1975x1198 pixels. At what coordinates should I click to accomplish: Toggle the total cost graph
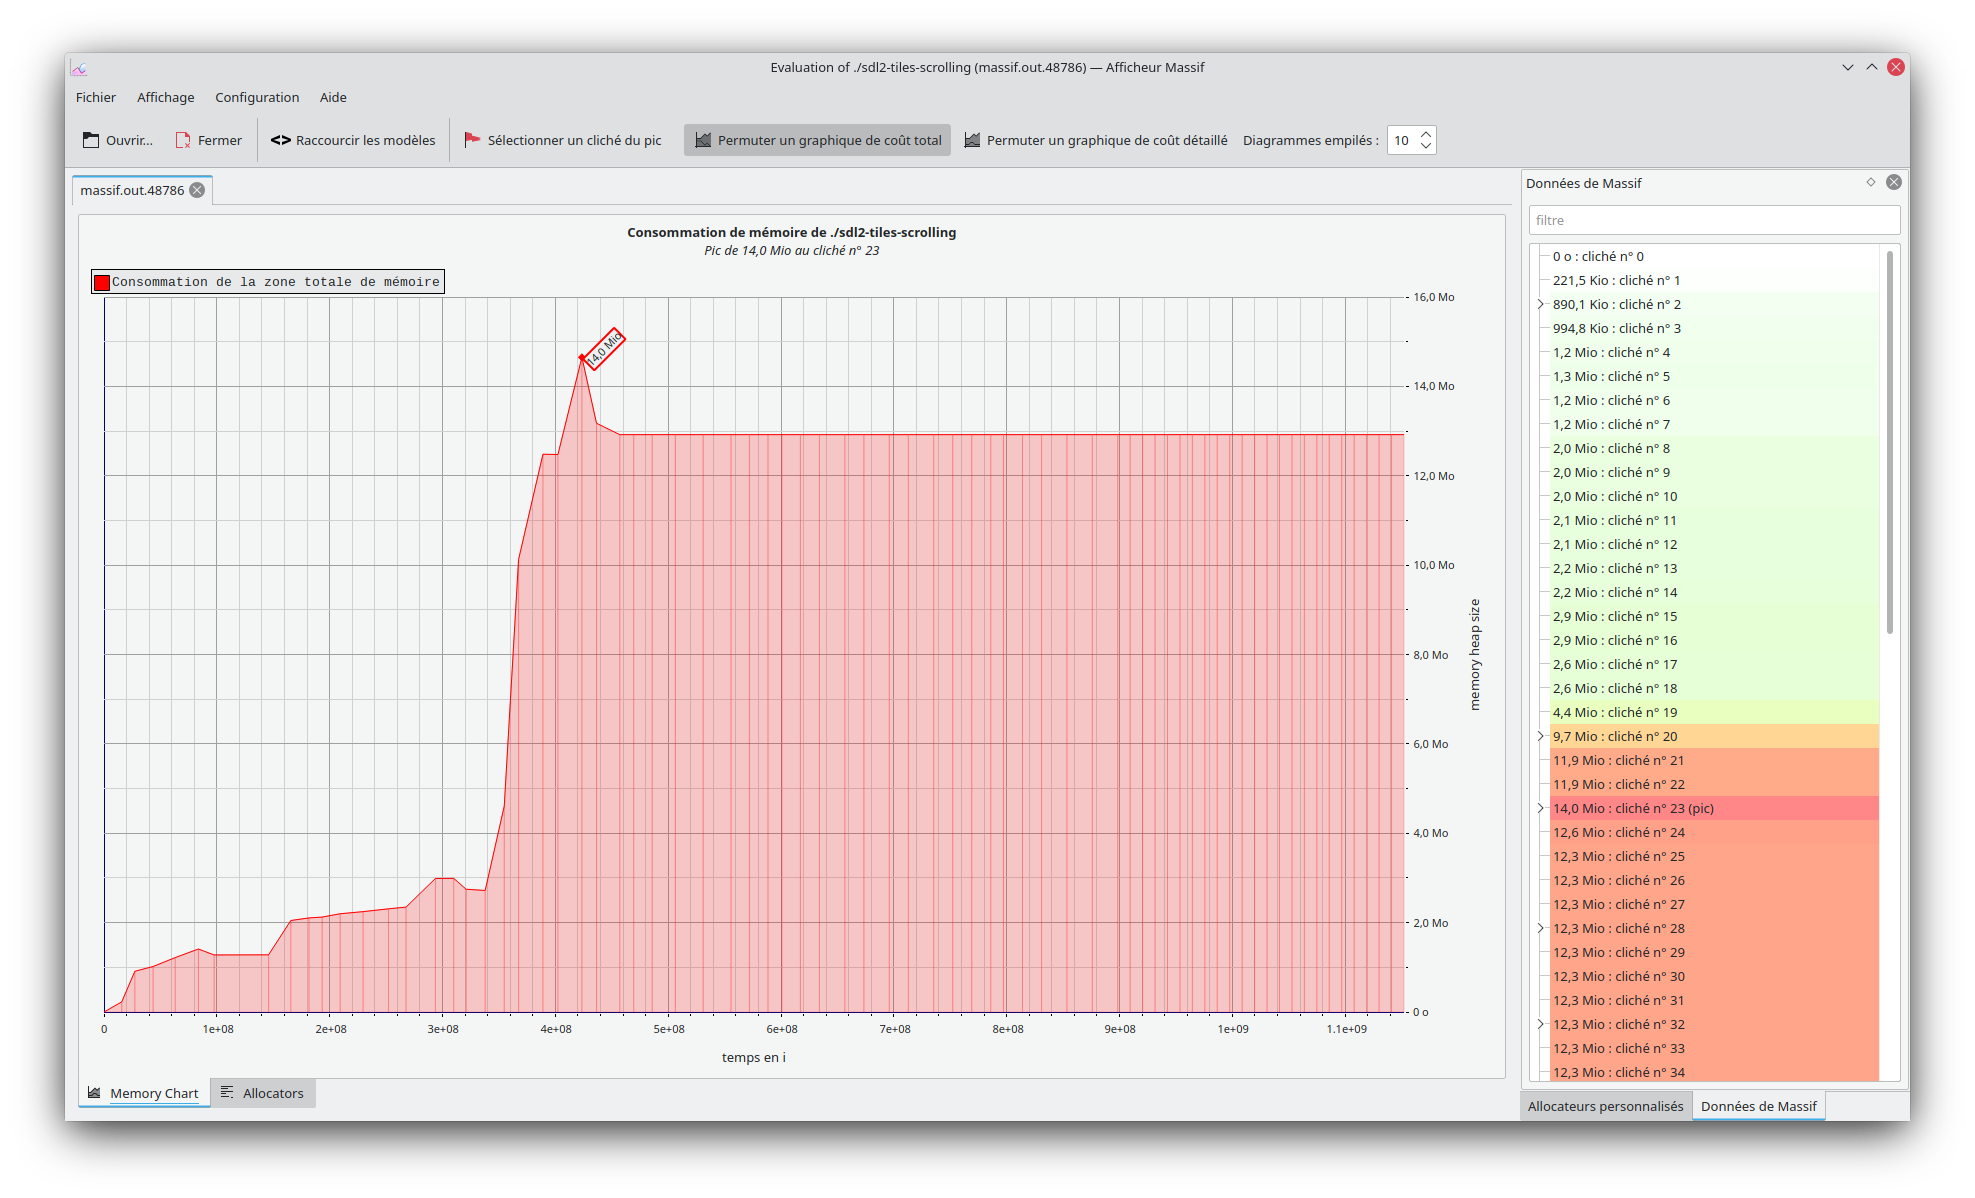tap(817, 140)
